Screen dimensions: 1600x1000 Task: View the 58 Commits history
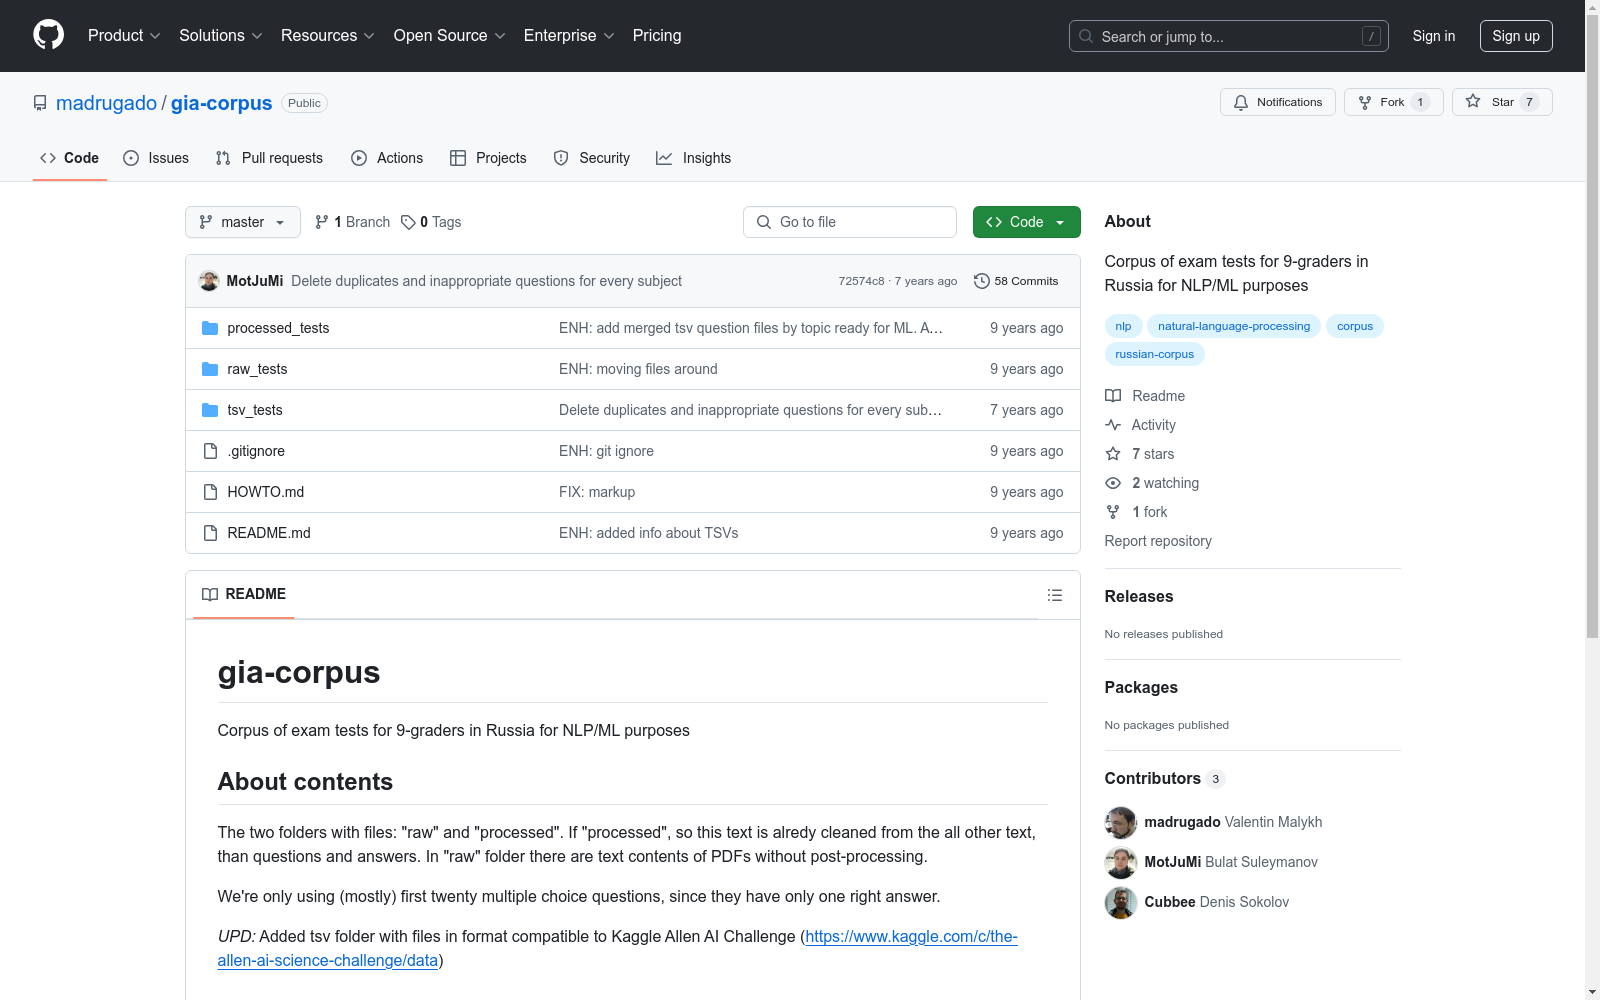click(x=1016, y=281)
